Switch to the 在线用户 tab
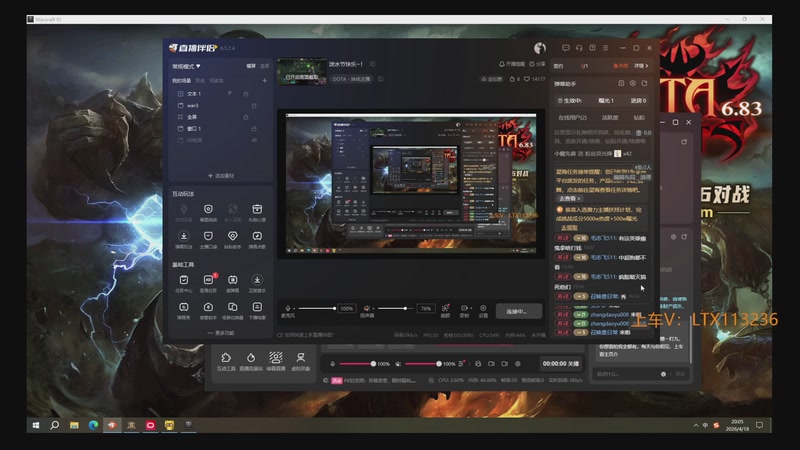The height and width of the screenshot is (450, 800). click(572, 118)
